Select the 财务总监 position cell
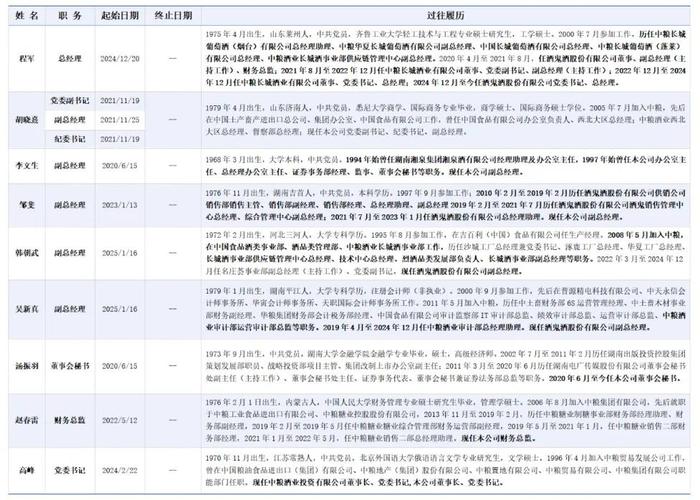Screen dimensions: 700x500 coord(70,420)
